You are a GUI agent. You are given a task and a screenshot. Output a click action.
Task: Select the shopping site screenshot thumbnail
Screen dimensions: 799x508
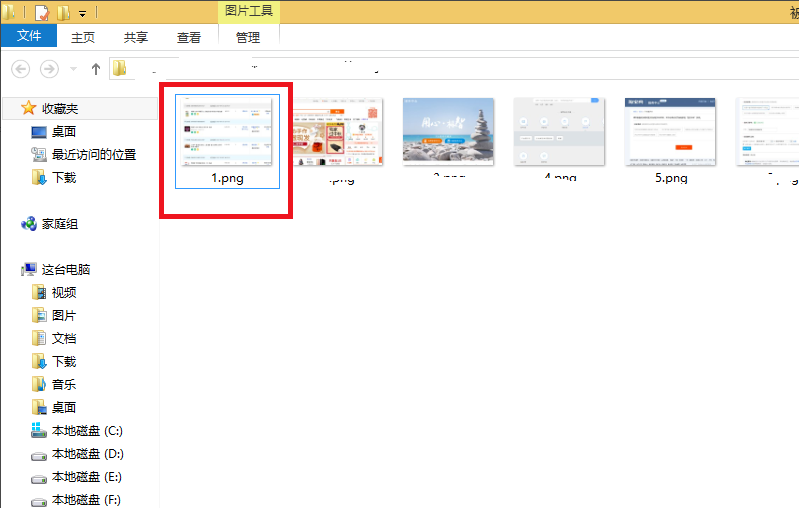point(338,131)
